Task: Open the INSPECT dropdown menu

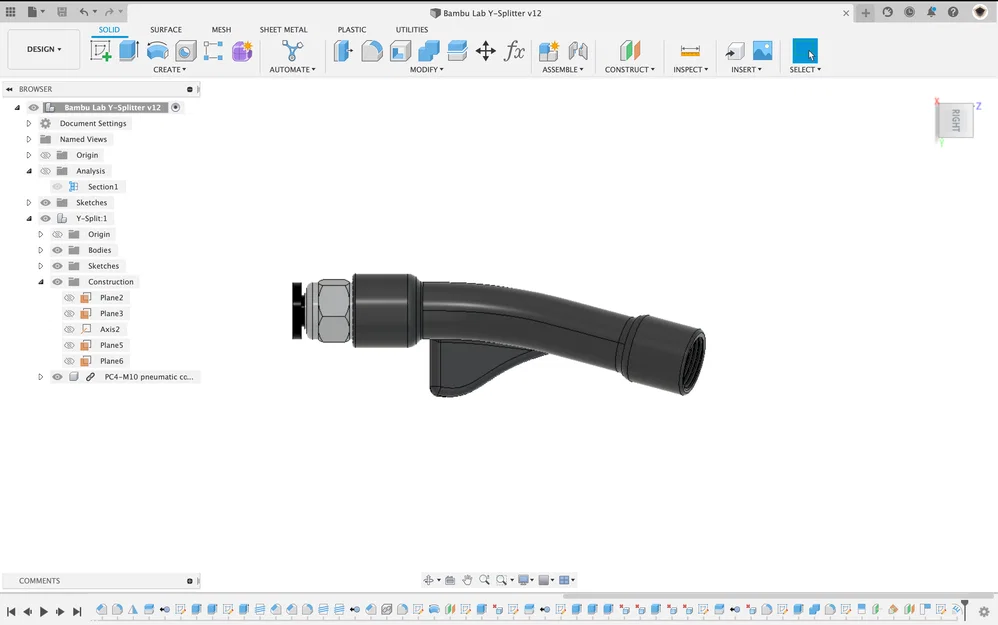Action: pyautogui.click(x=691, y=69)
